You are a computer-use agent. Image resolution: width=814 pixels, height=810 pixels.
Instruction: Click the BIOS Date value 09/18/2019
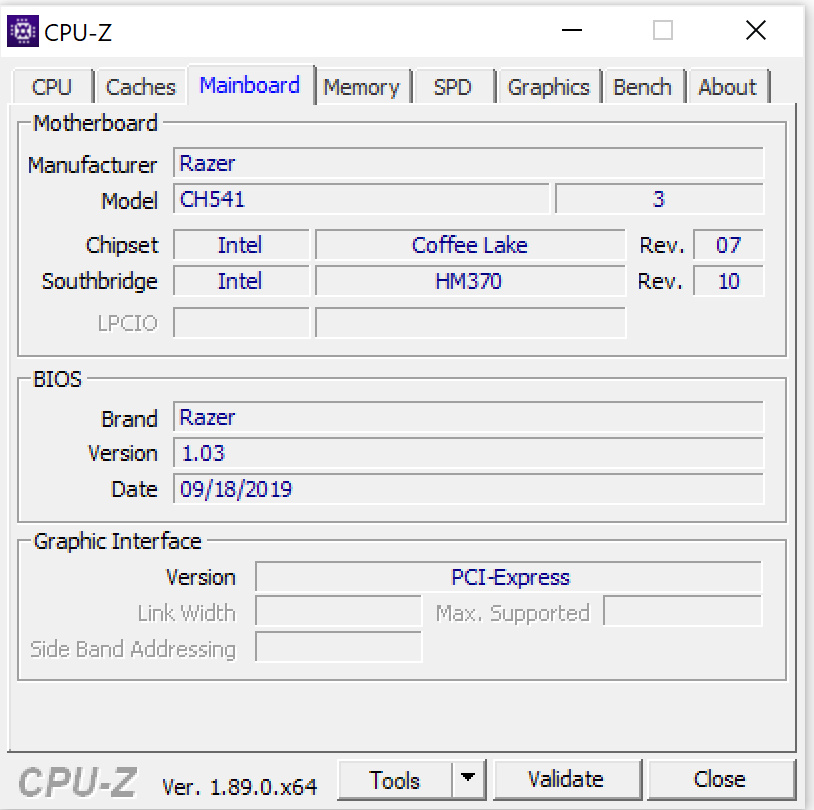pyautogui.click(x=468, y=489)
